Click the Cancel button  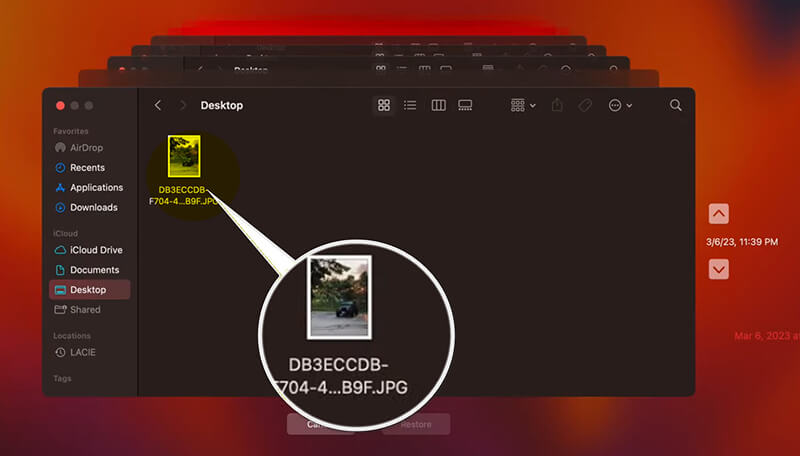(319, 424)
